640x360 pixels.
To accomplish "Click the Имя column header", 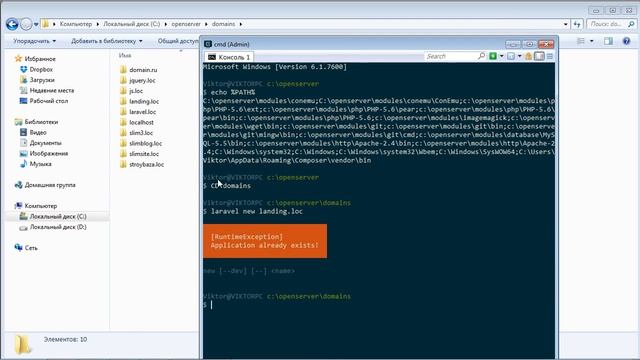I will (125, 55).
